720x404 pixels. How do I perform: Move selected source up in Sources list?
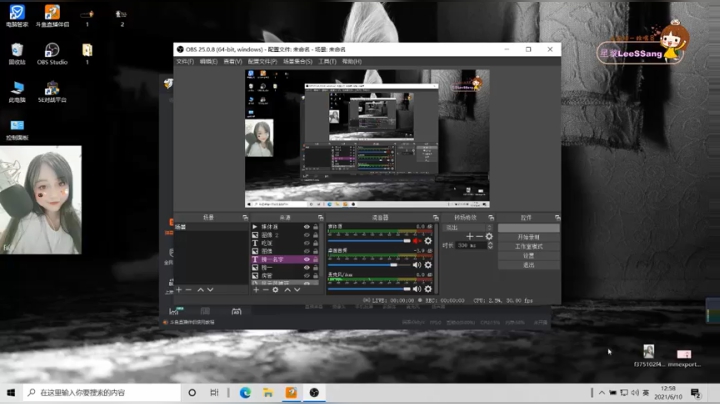[287, 290]
